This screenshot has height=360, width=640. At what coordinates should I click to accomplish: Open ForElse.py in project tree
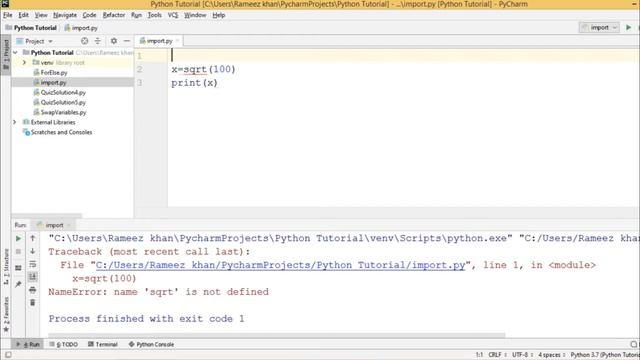click(x=54, y=73)
